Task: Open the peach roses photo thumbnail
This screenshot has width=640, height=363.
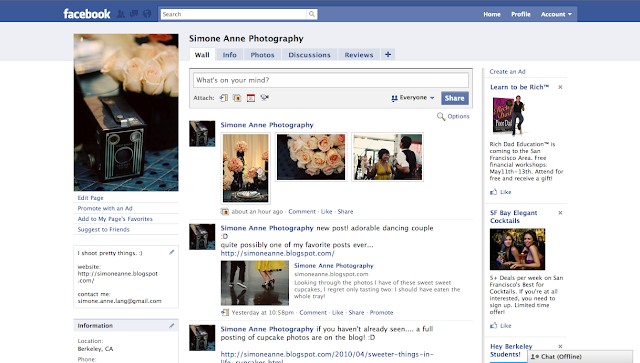Action: click(311, 157)
